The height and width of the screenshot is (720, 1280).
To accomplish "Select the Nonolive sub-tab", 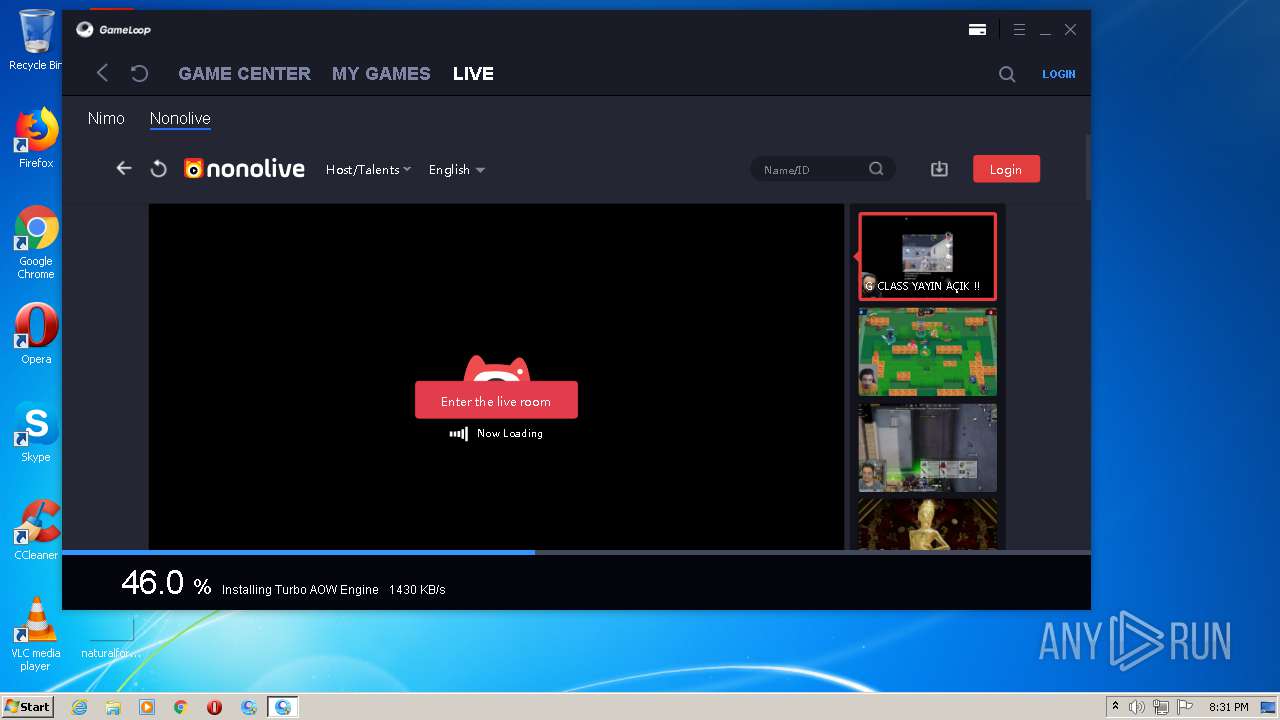I will (180, 118).
